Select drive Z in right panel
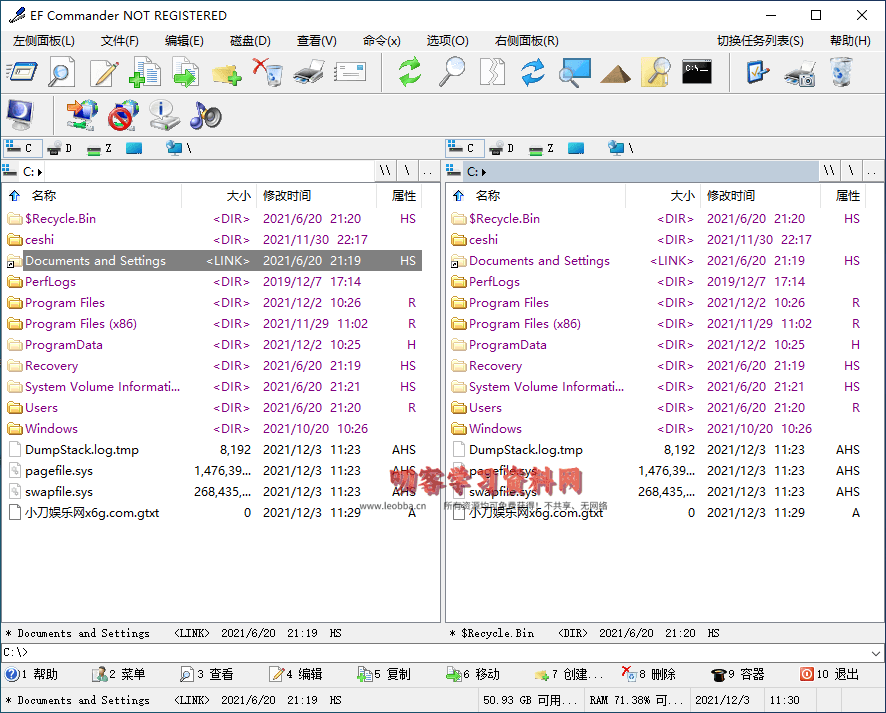The height and width of the screenshot is (713, 886). 541,149
